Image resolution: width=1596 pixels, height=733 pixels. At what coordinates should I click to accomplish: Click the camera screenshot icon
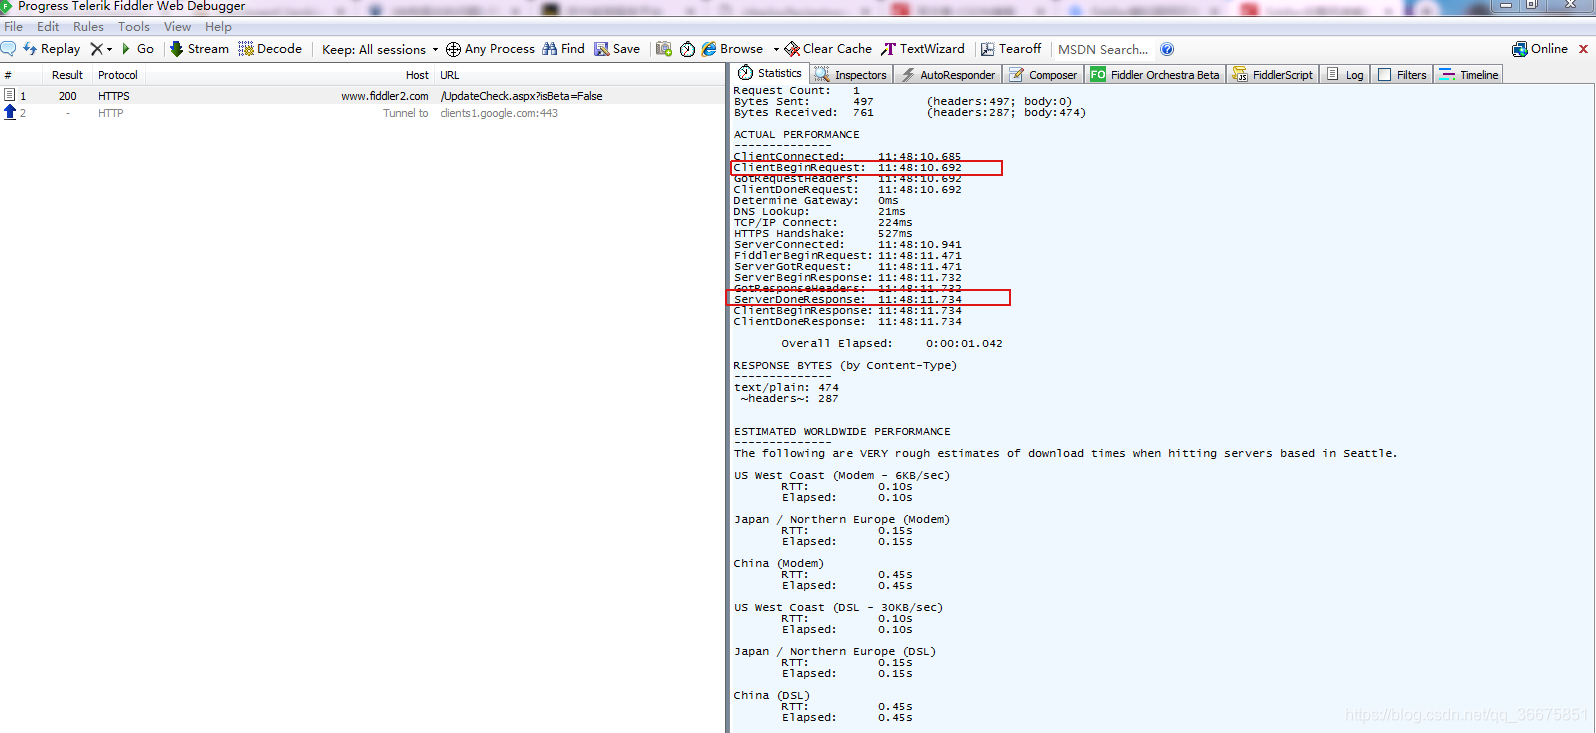pyautogui.click(x=664, y=49)
